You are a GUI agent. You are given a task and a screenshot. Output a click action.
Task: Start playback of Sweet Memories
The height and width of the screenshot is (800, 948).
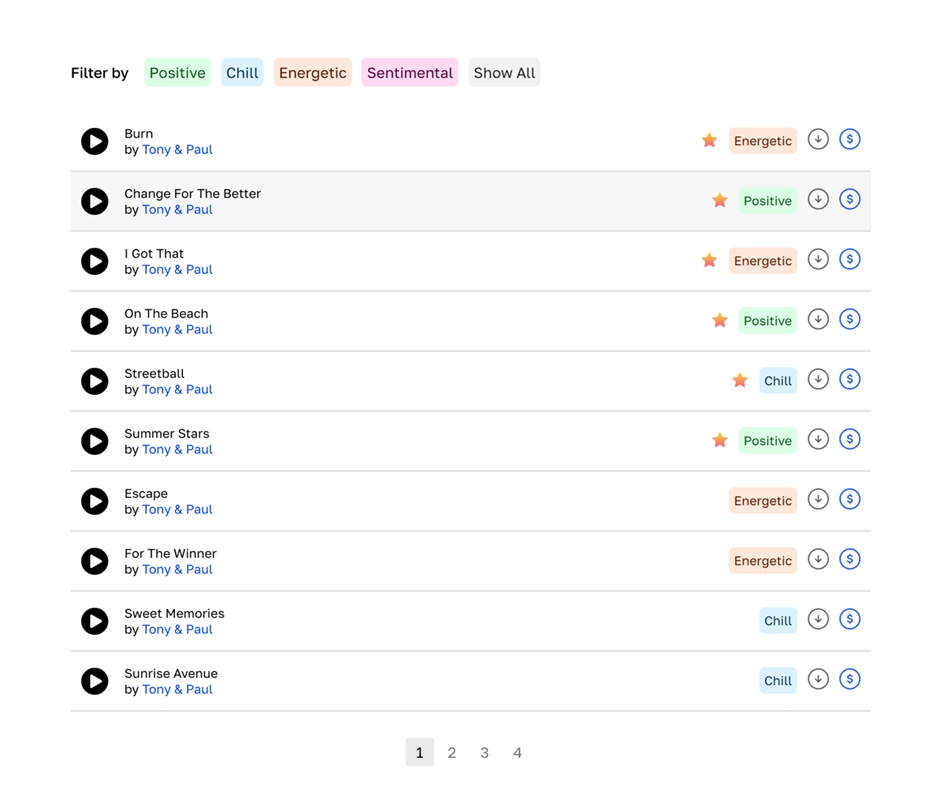click(95, 621)
